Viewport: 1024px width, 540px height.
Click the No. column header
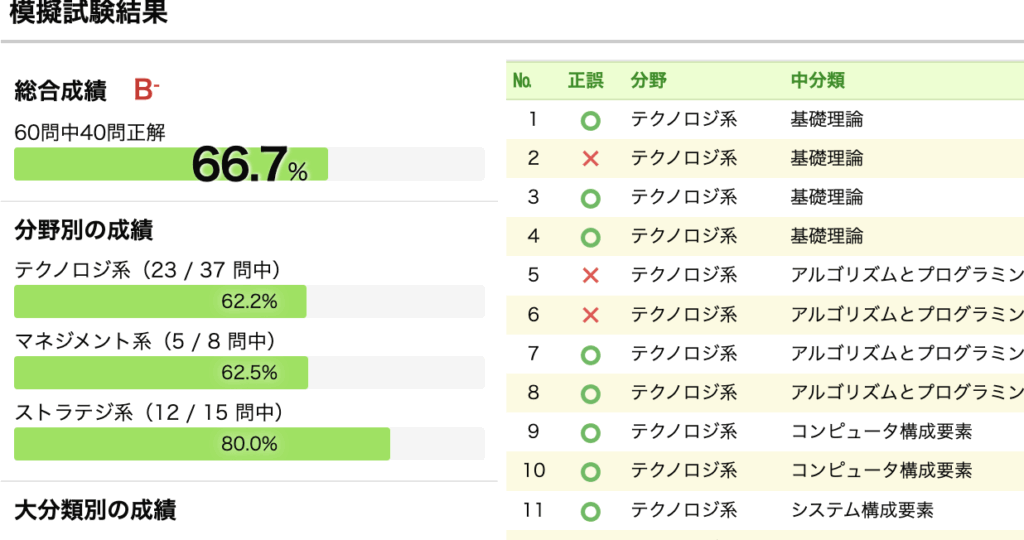click(x=522, y=81)
